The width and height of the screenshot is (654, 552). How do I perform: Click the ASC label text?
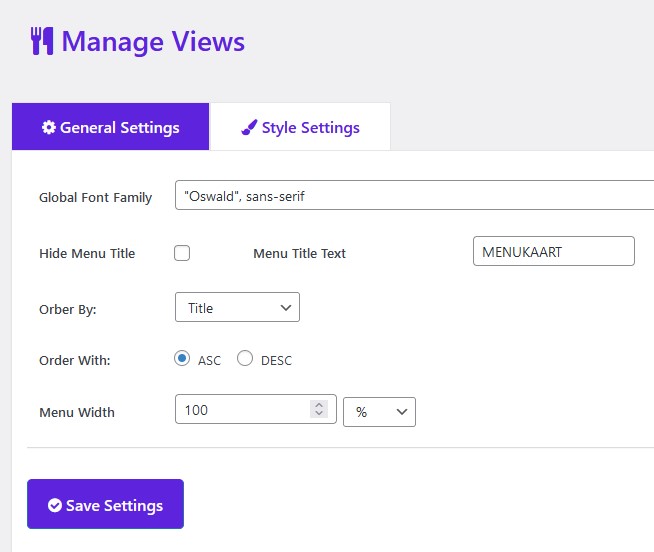pyautogui.click(x=209, y=360)
